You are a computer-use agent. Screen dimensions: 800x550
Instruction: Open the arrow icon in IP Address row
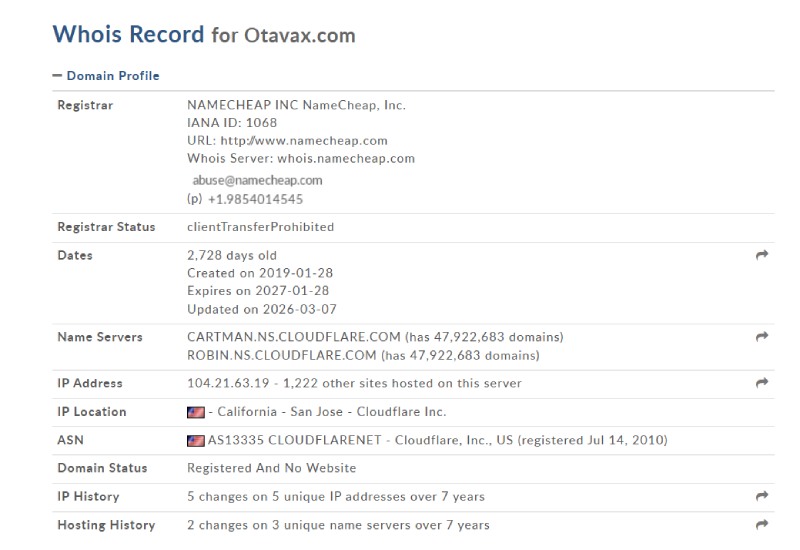(x=762, y=383)
